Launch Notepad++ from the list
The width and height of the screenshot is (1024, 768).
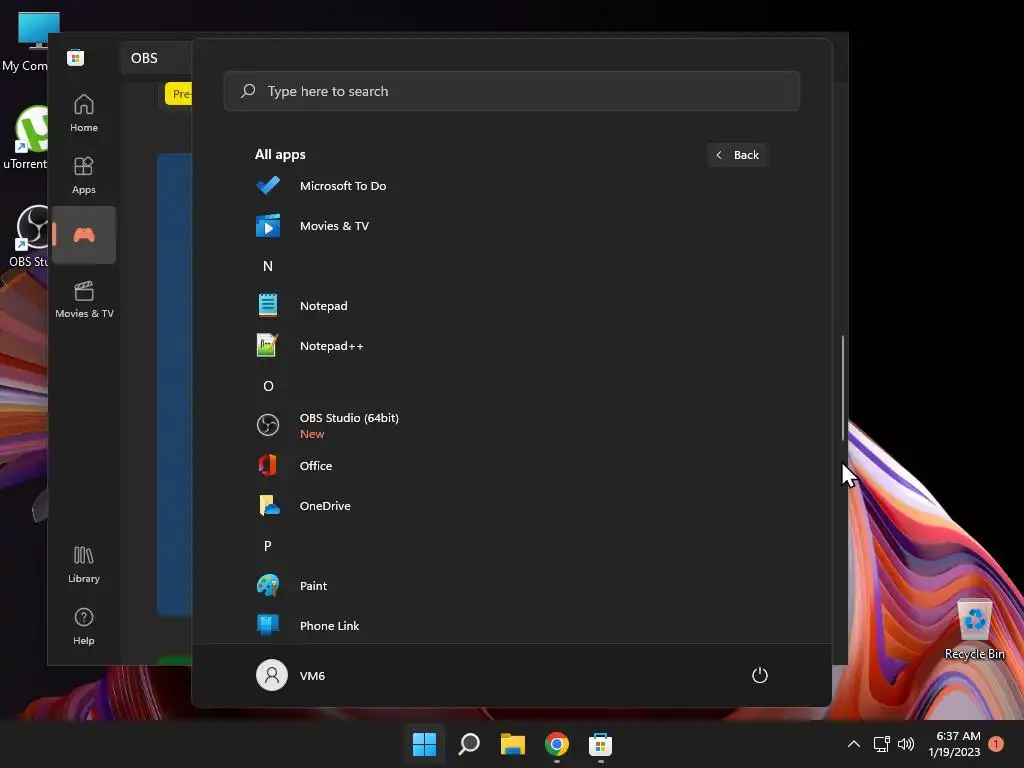[331, 346]
